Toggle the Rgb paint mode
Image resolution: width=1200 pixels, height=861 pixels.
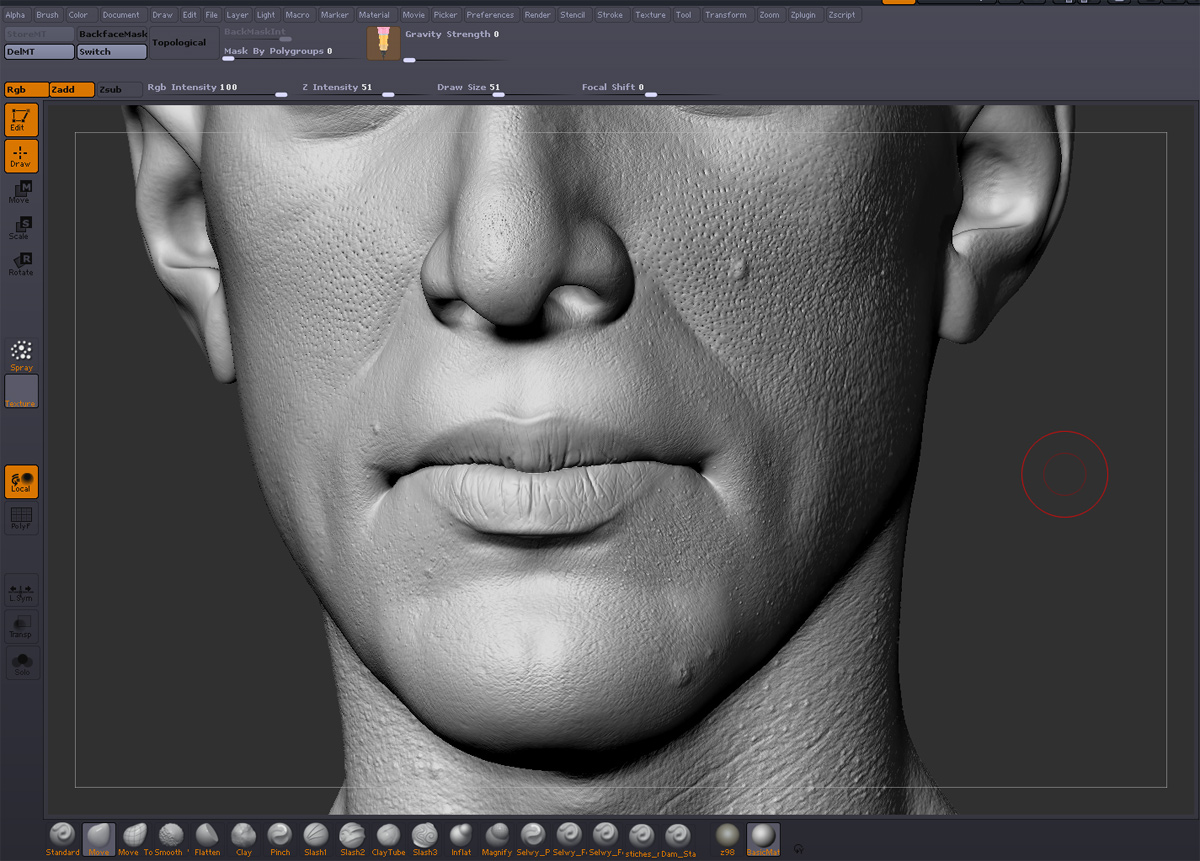[x=26, y=90]
